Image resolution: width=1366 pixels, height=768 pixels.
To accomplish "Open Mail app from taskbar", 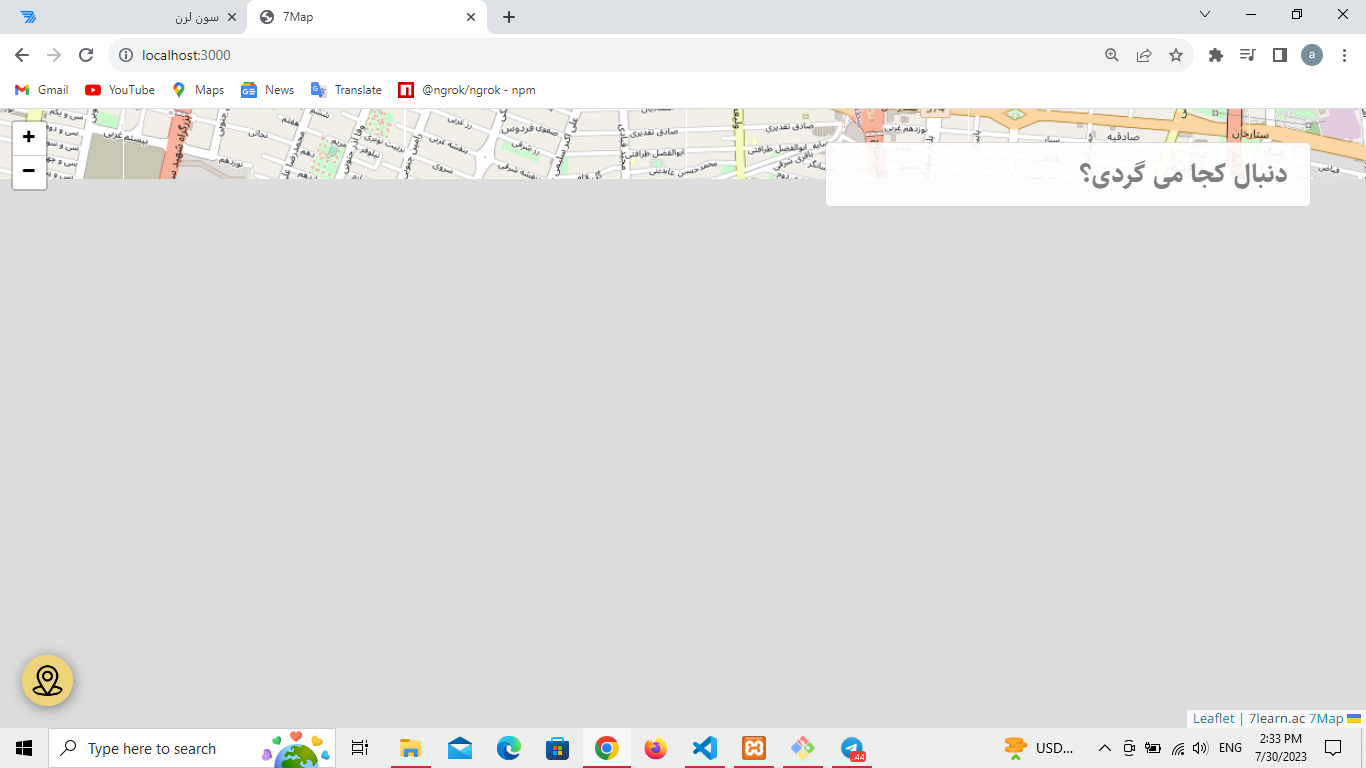I will (x=460, y=748).
